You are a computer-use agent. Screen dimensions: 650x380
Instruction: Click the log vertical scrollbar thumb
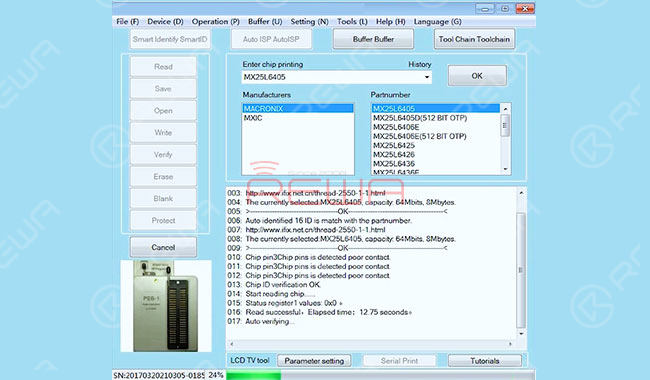(521, 270)
